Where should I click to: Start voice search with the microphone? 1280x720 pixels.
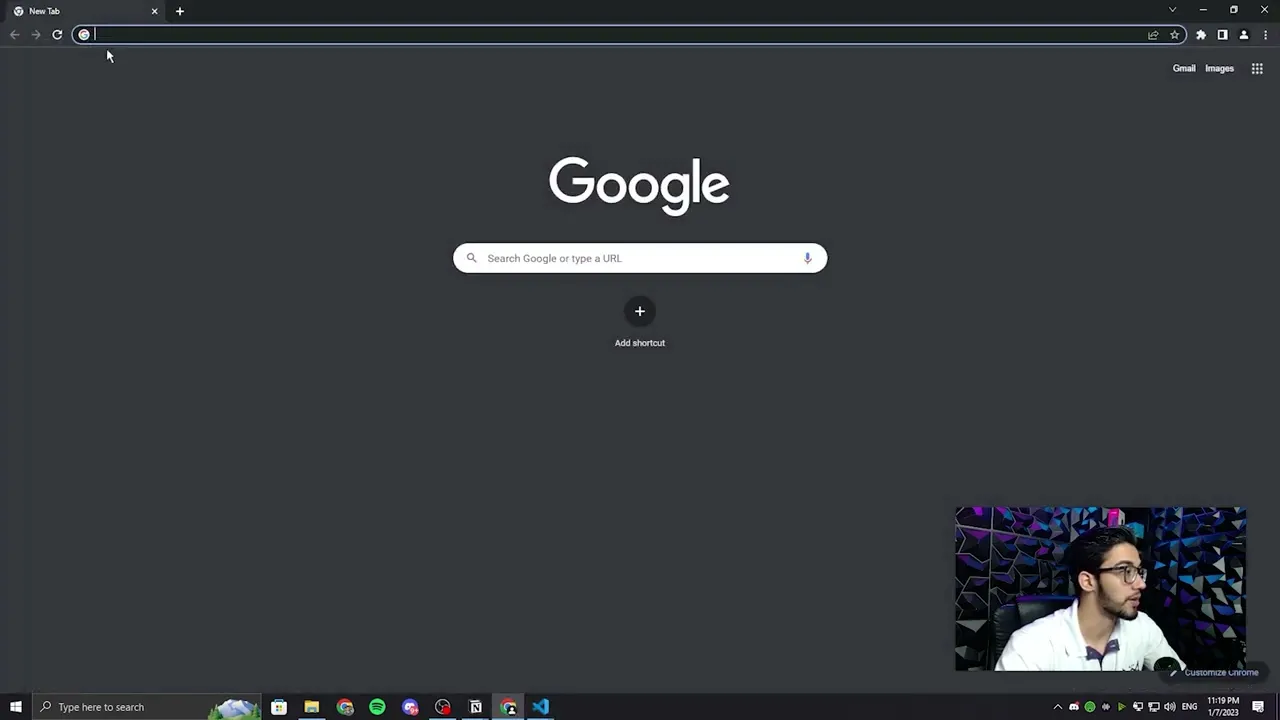pos(807,258)
